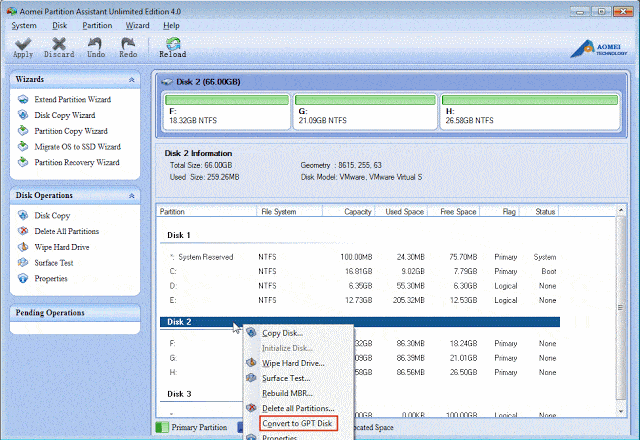640x440 pixels.
Task: Open the Help menu
Action: point(171,26)
